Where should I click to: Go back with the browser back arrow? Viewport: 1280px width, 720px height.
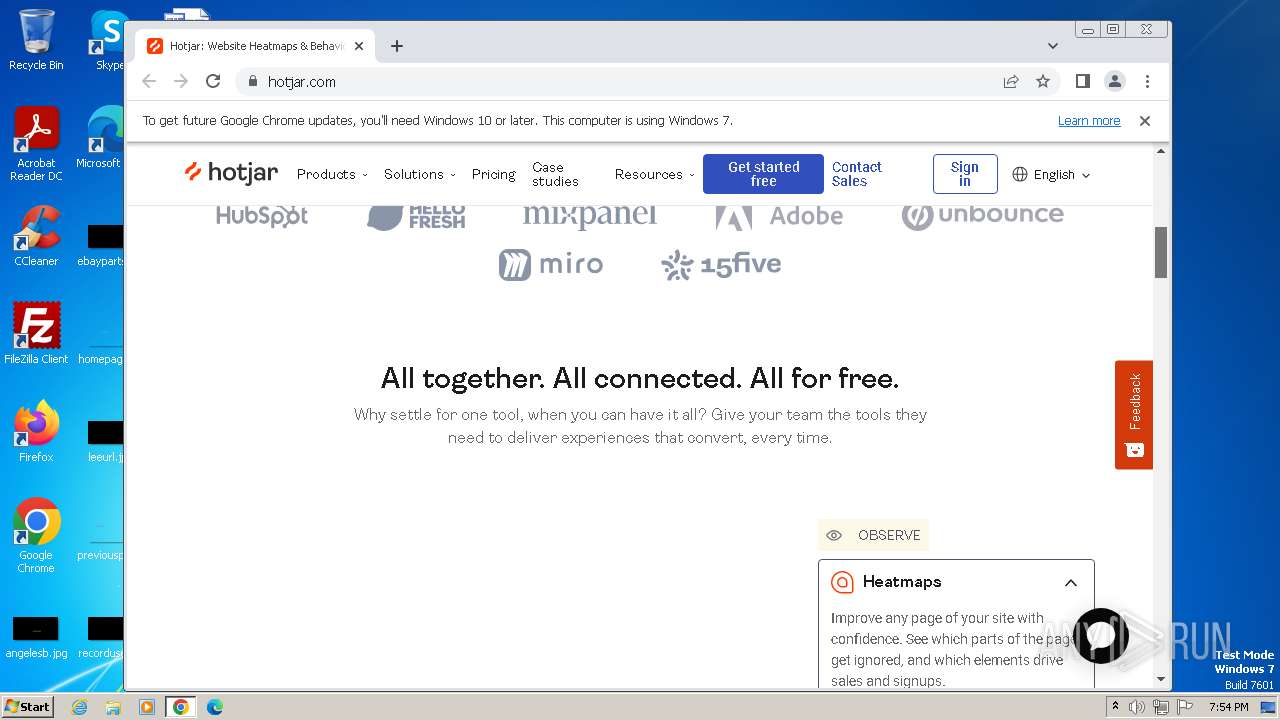[x=149, y=81]
